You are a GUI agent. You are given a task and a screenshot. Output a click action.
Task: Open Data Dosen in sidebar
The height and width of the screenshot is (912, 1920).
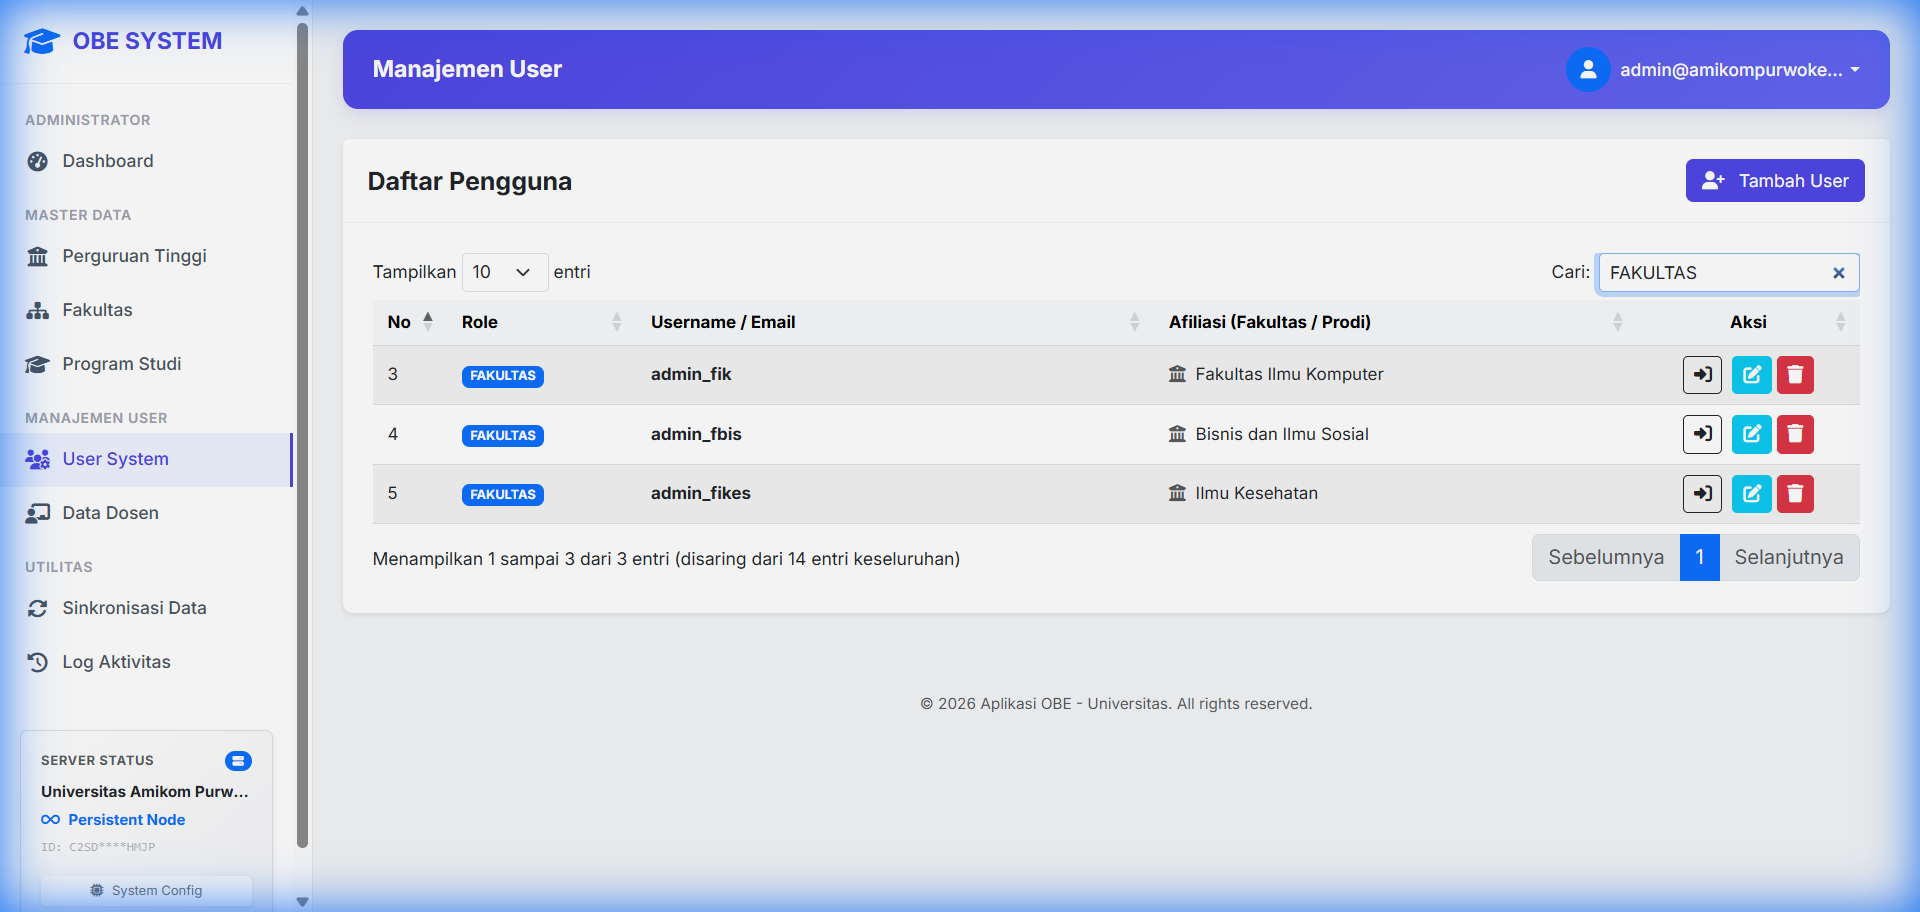coord(110,513)
